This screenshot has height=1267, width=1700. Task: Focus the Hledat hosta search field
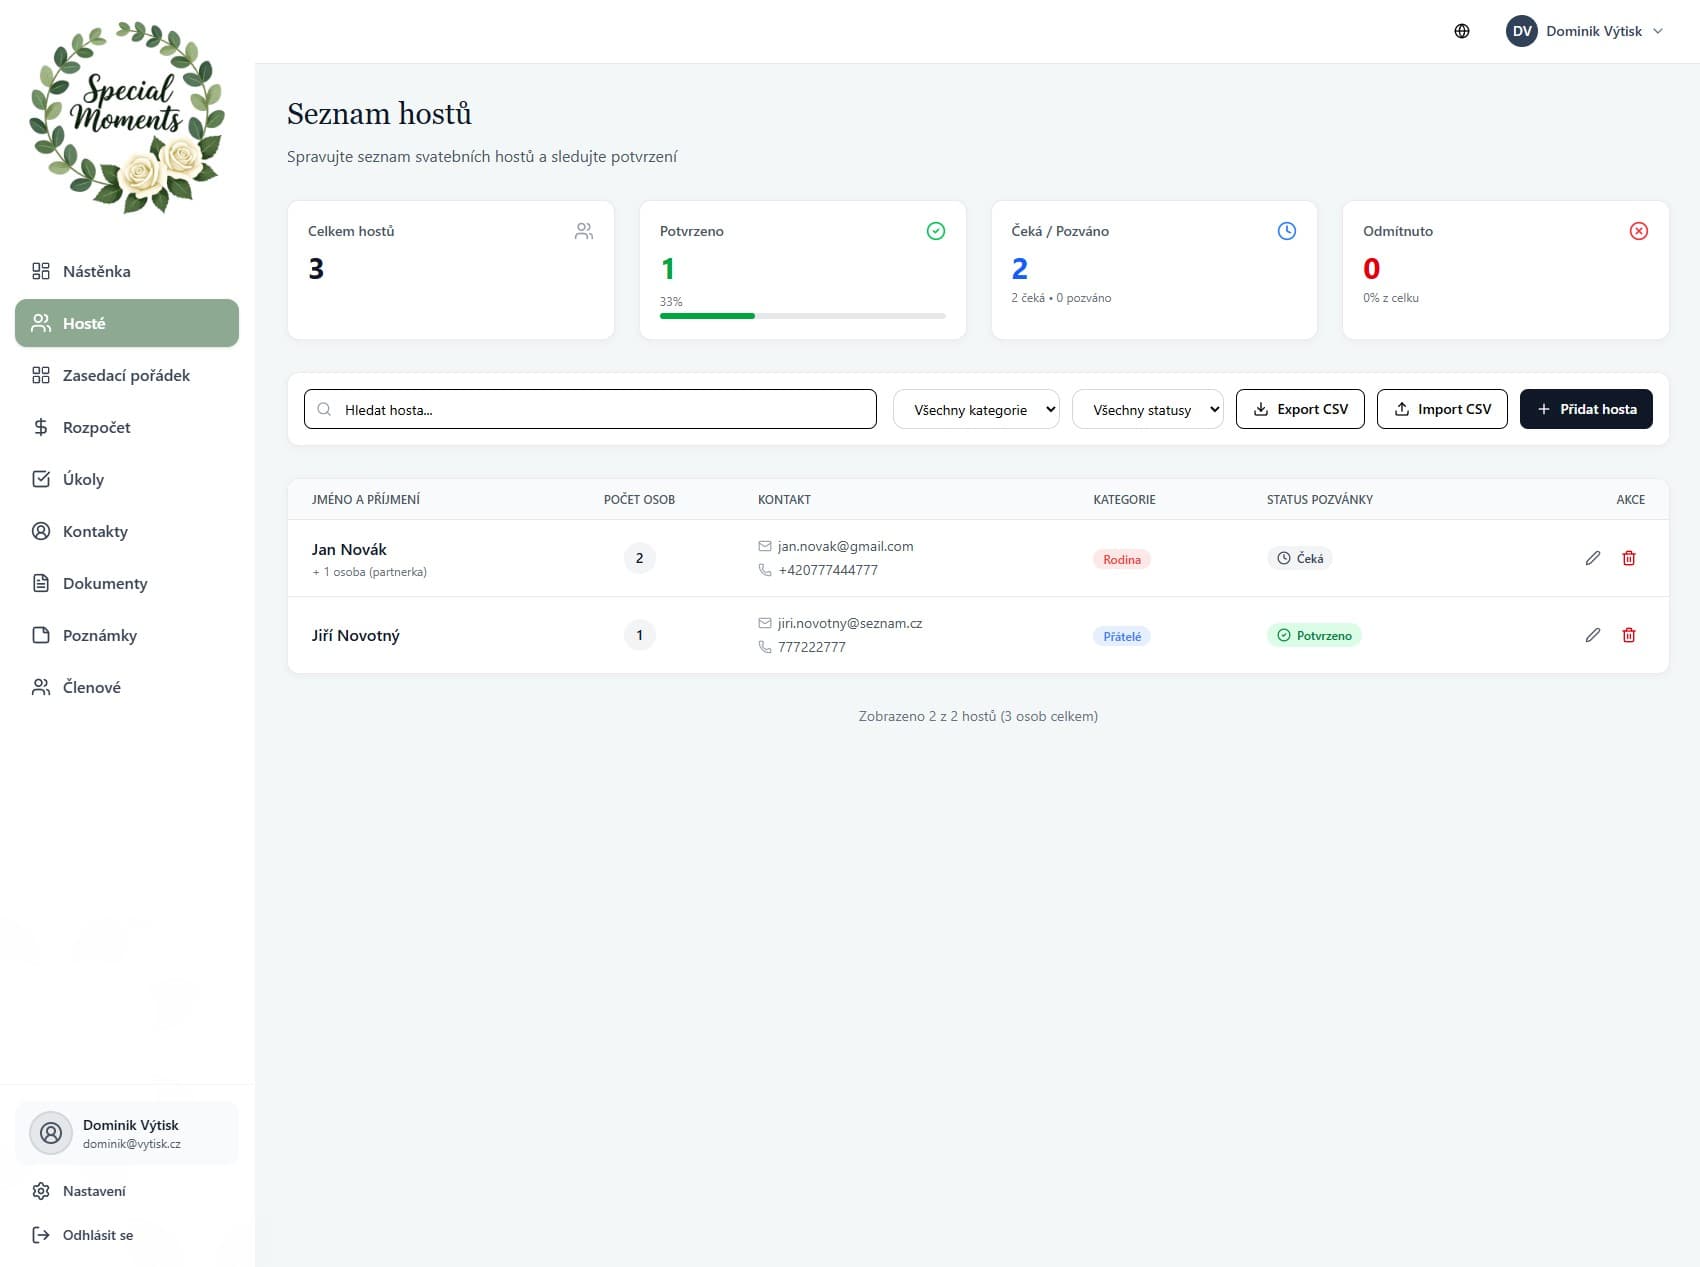(590, 409)
